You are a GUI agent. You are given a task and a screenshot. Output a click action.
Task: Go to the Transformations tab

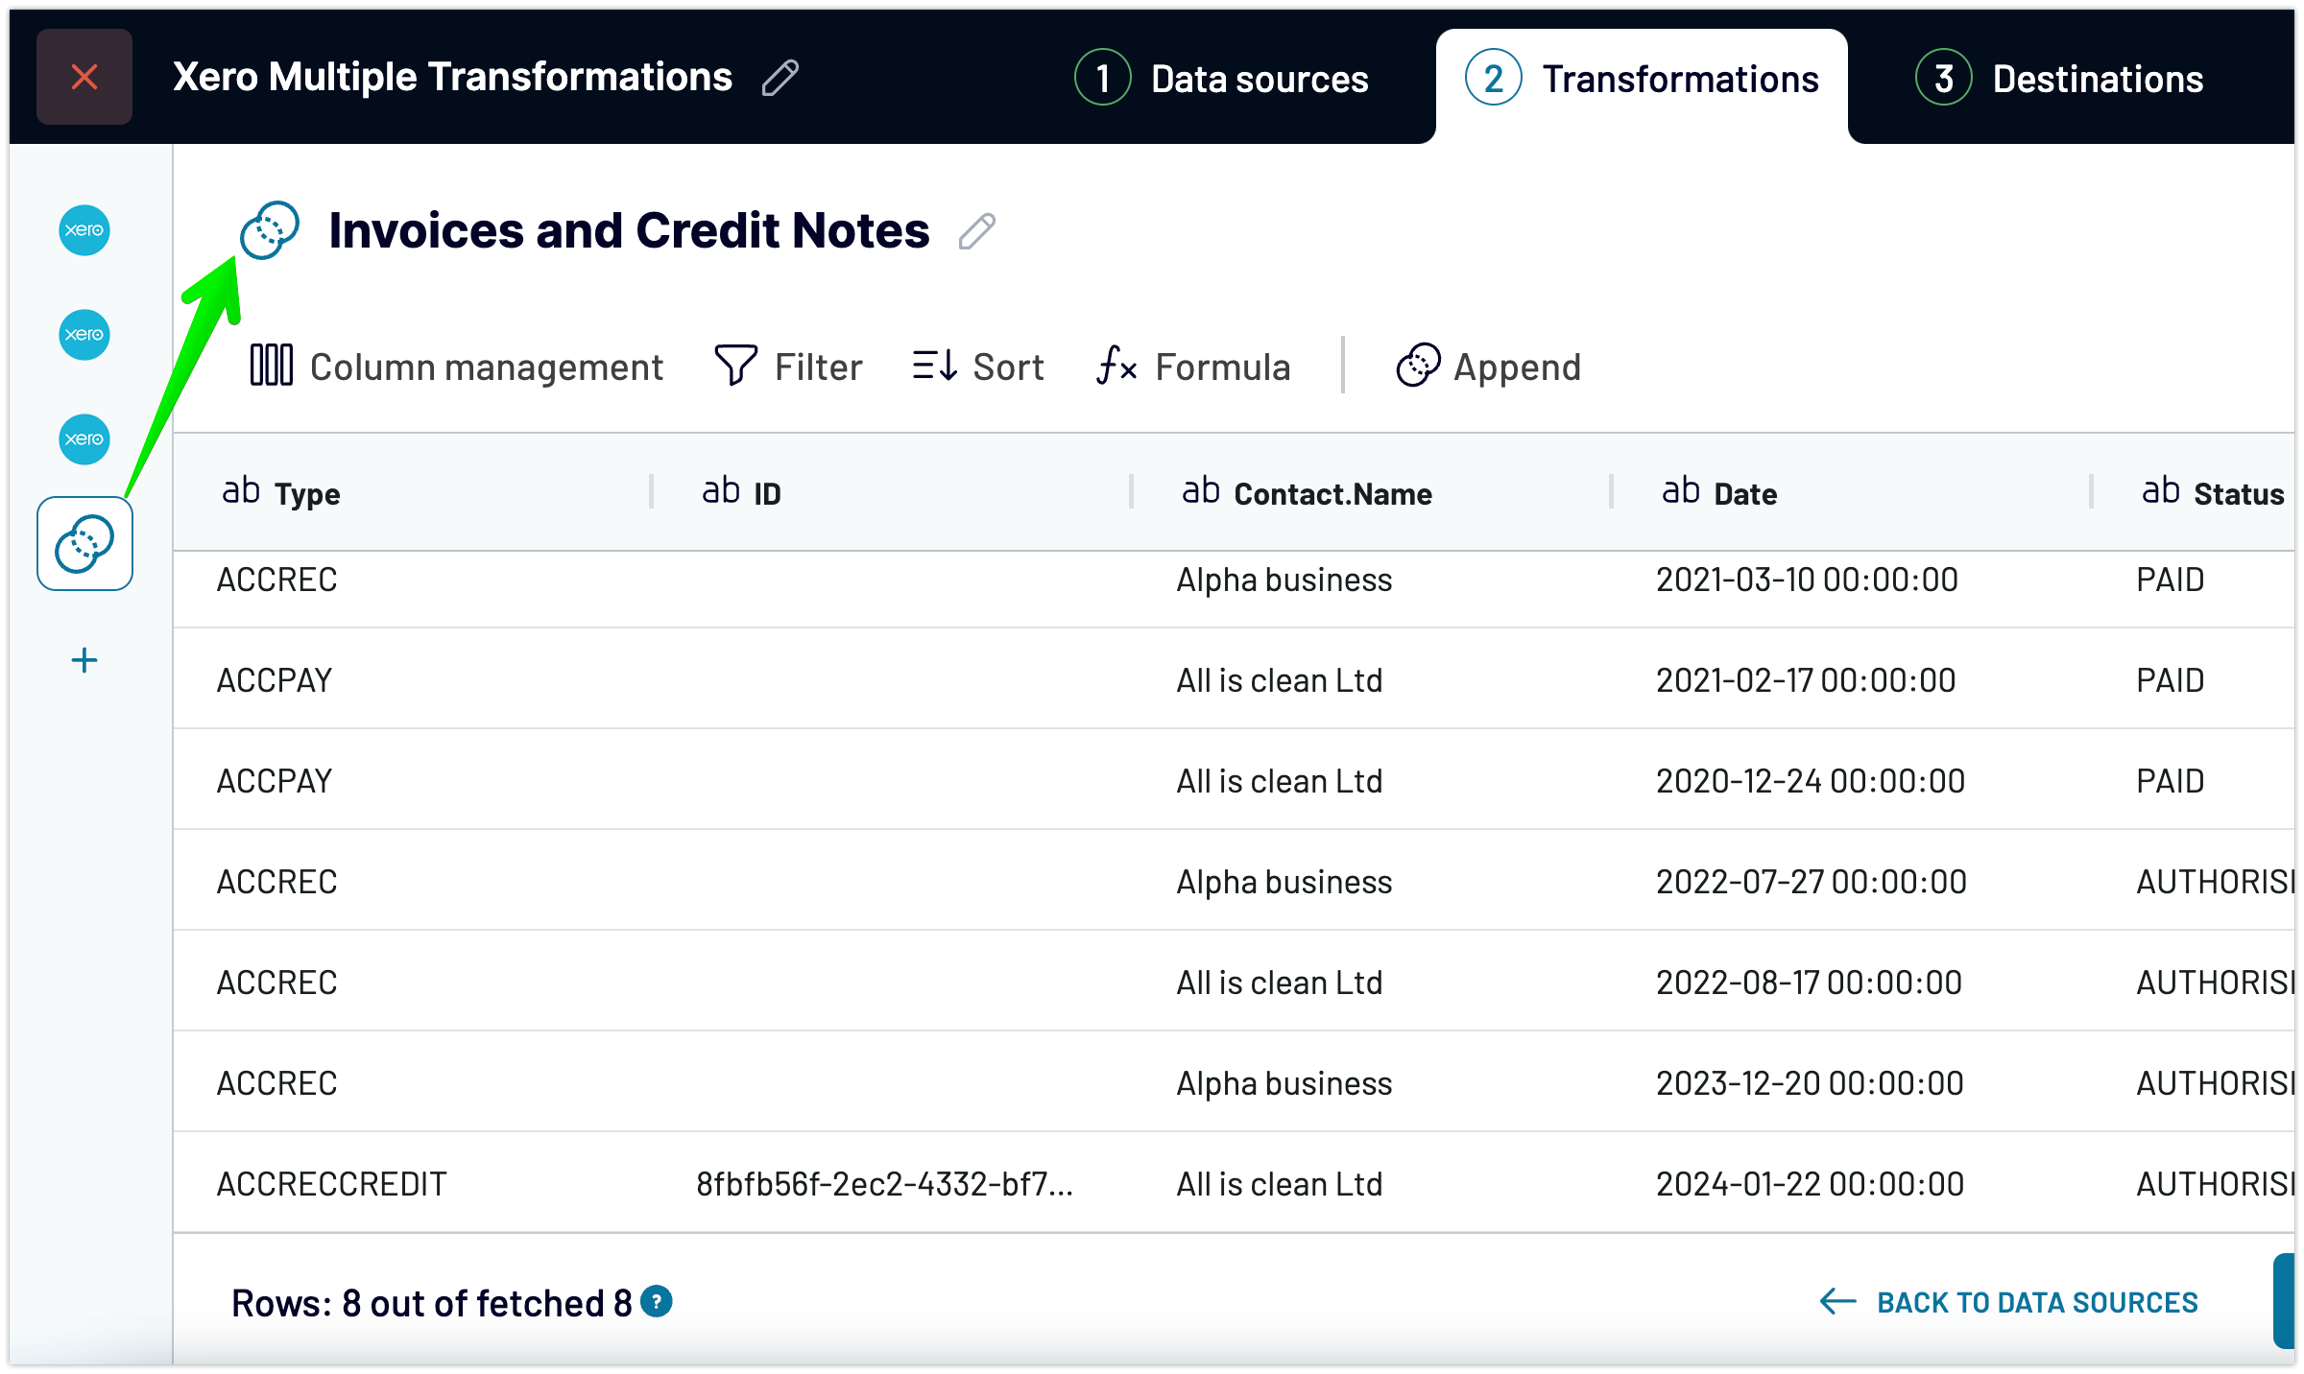coord(1642,78)
